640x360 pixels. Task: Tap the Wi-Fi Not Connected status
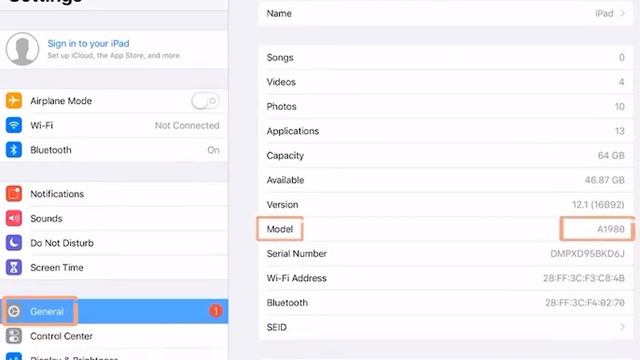tap(187, 125)
